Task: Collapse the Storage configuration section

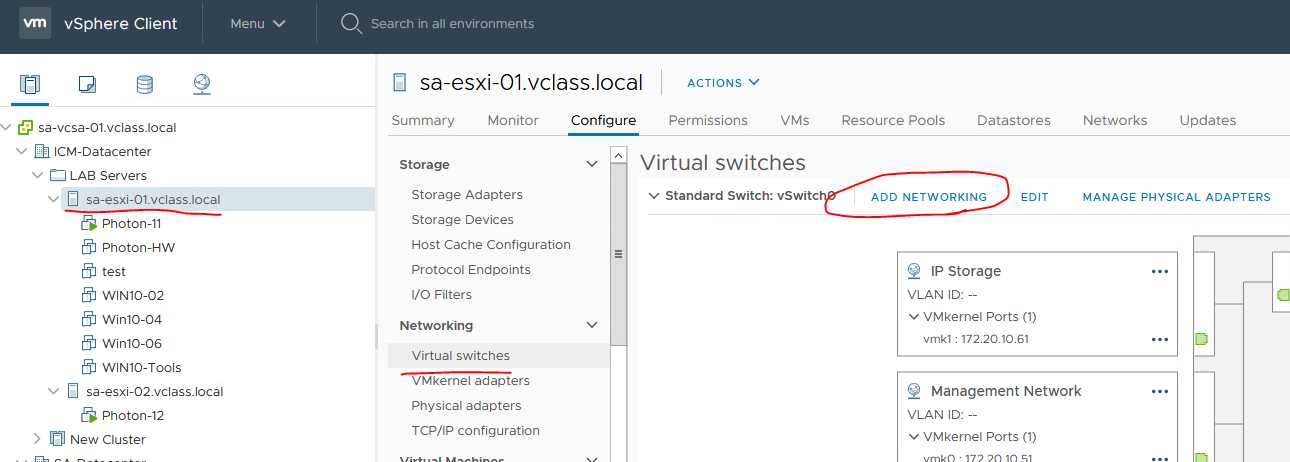Action: (592, 165)
